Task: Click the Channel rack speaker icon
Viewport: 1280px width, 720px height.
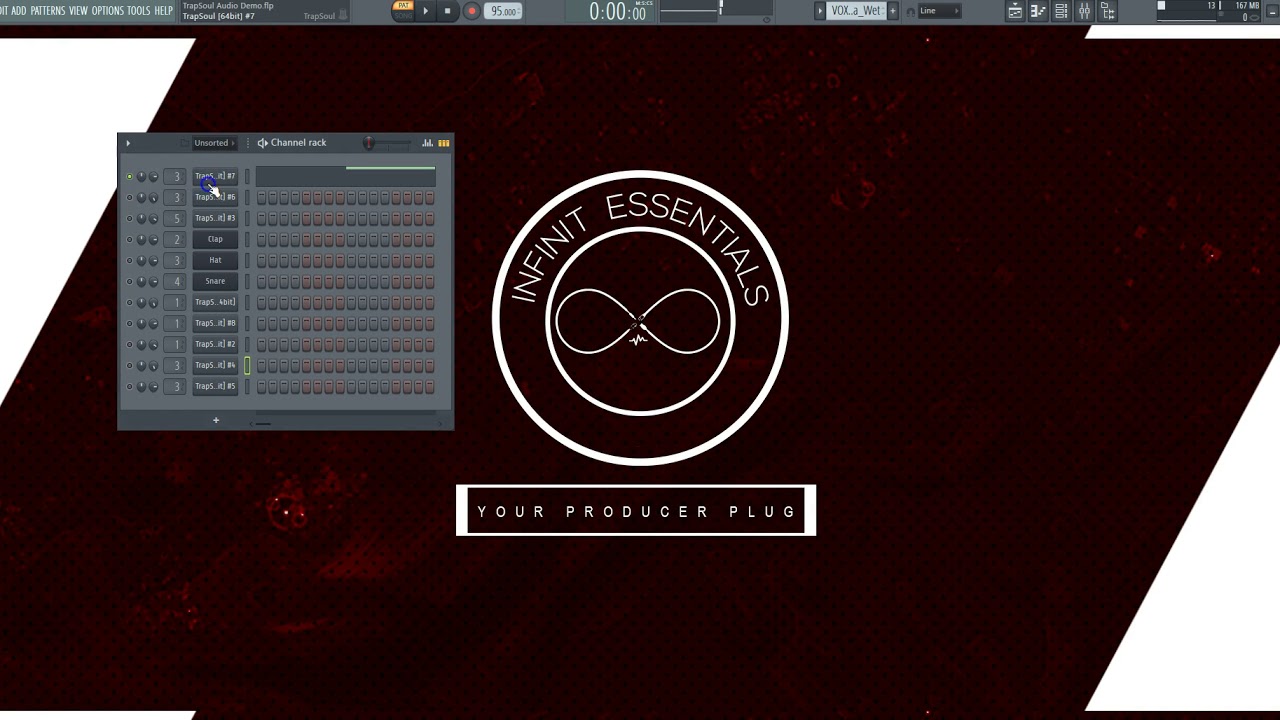Action: [x=262, y=143]
